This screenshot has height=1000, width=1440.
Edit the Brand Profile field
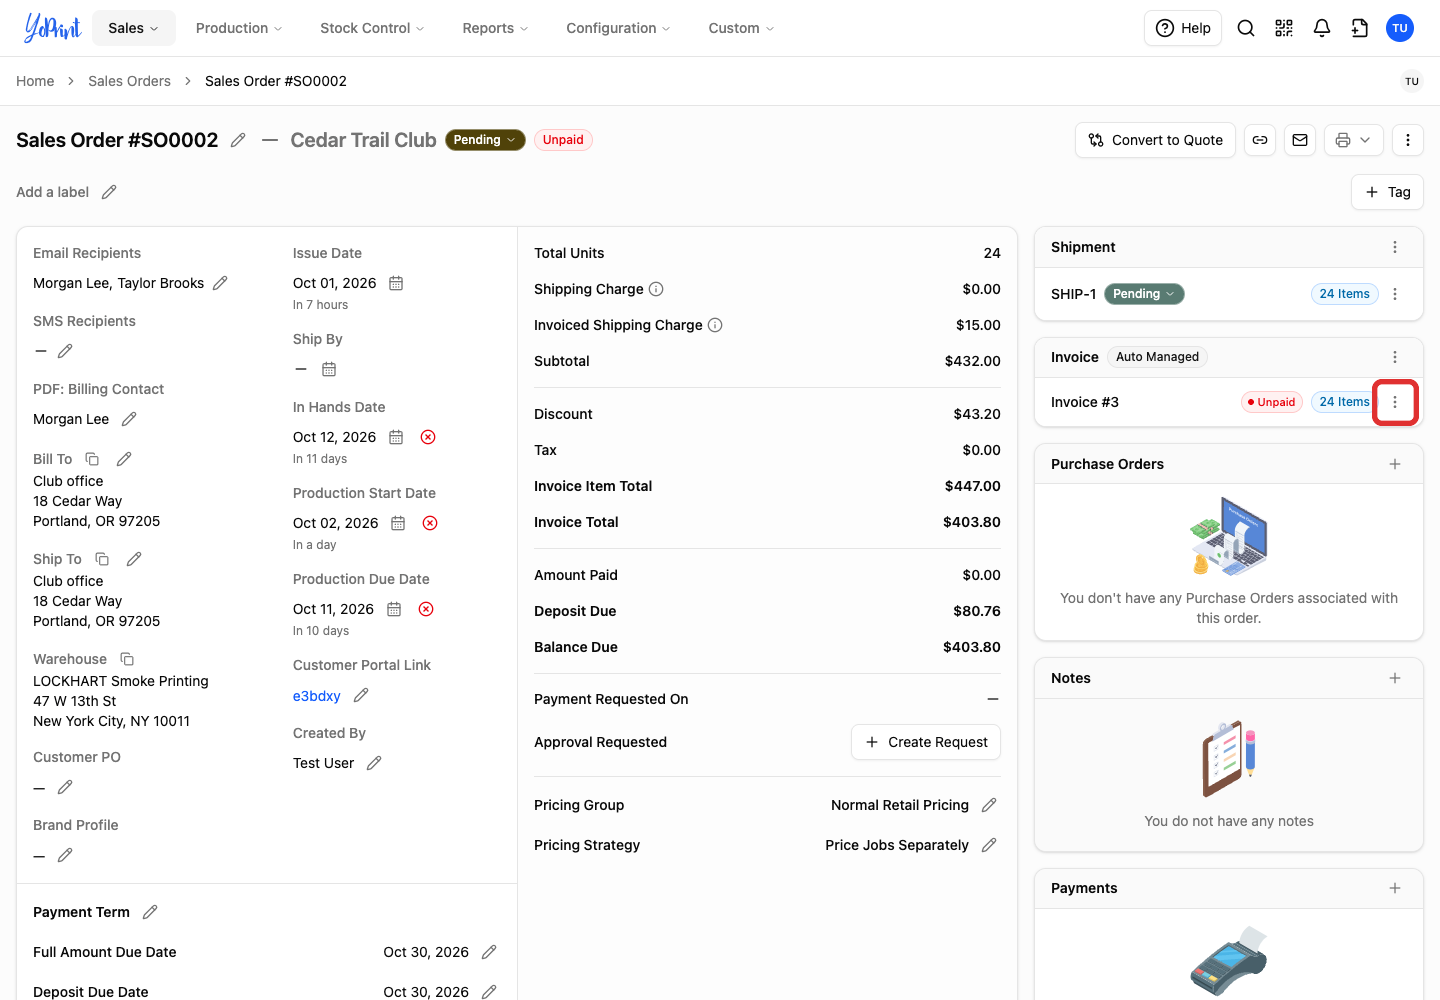(65, 855)
